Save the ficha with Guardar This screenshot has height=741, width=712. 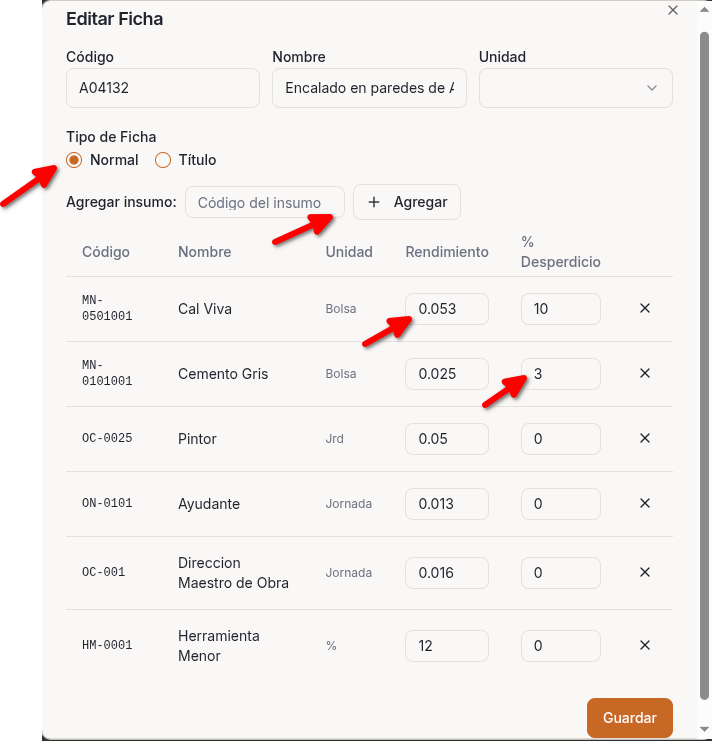click(x=629, y=718)
